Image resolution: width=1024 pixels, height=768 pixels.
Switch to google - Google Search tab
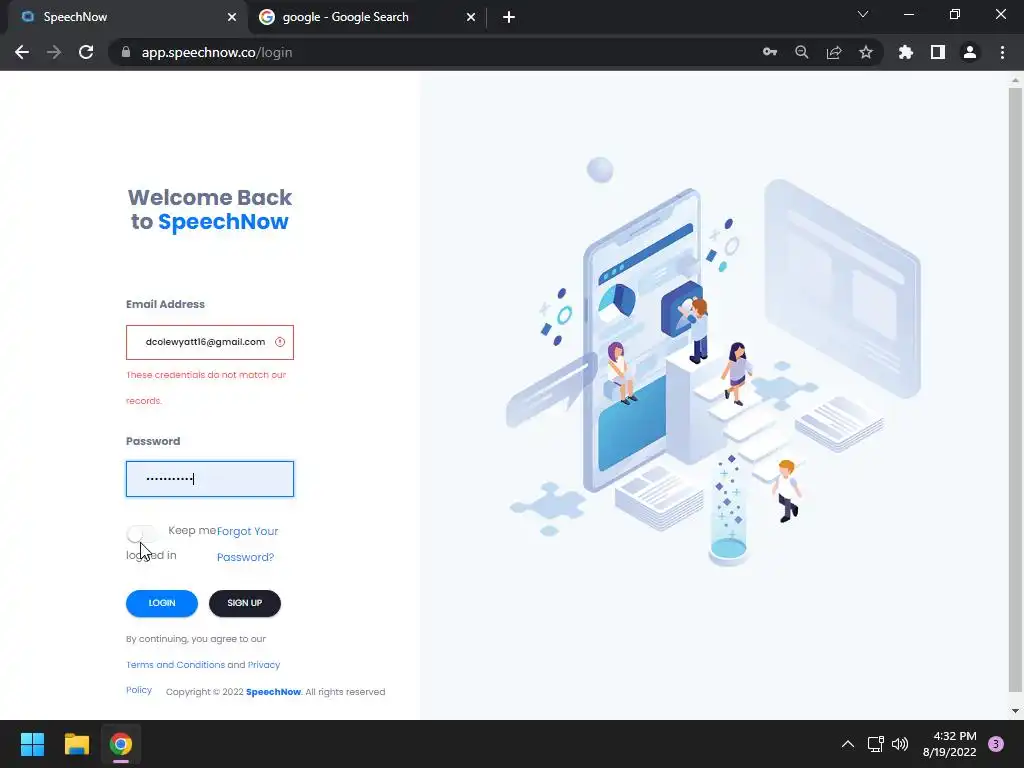pos(366,17)
